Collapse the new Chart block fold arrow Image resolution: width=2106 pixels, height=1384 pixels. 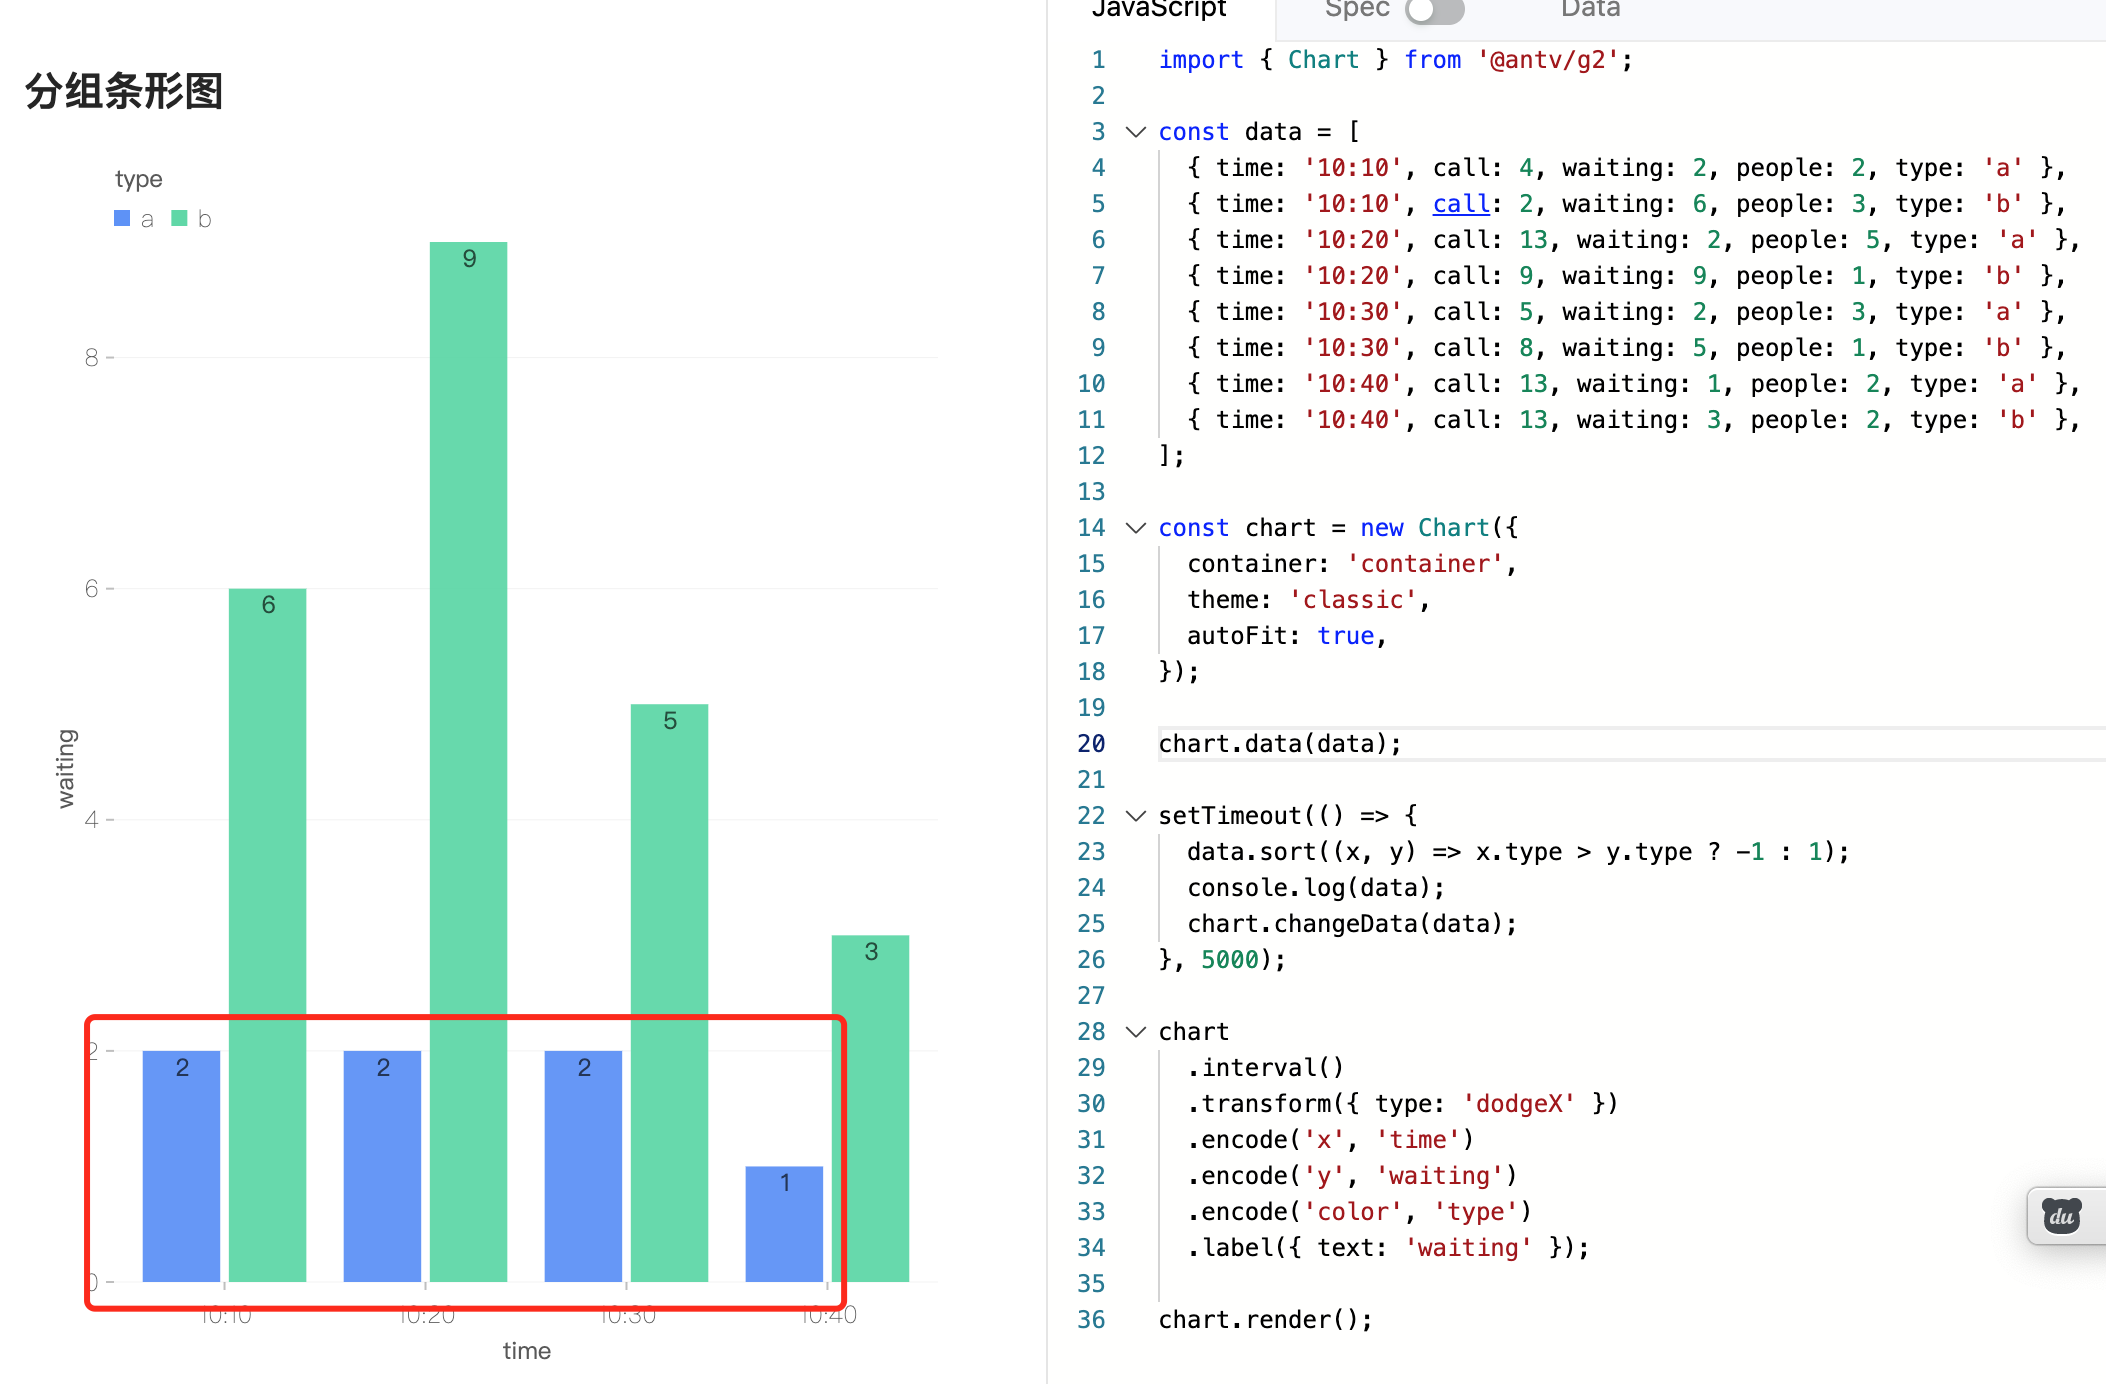tap(1135, 528)
